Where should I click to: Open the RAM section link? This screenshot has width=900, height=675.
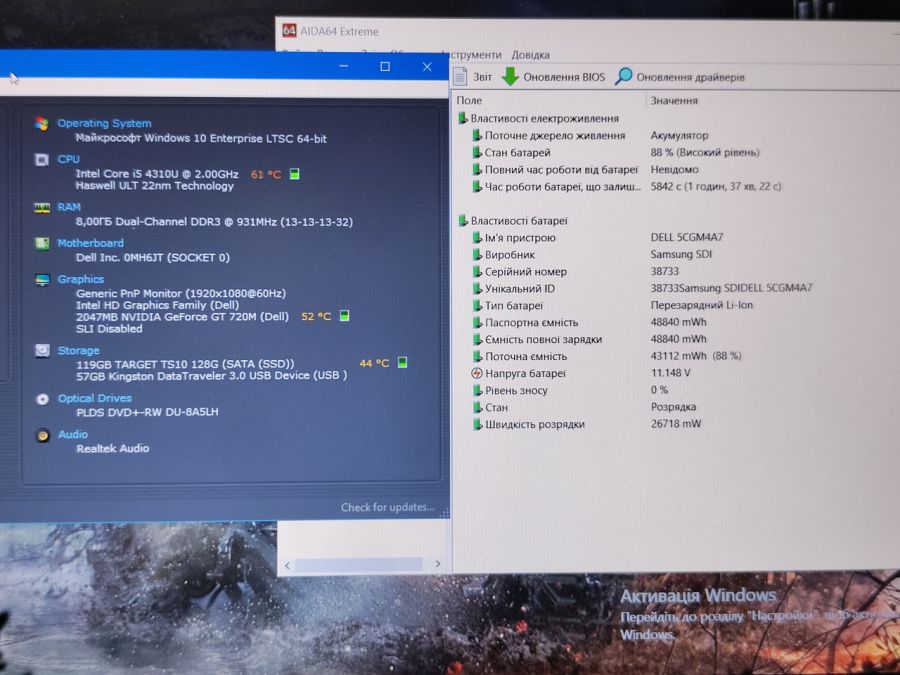(x=69, y=207)
